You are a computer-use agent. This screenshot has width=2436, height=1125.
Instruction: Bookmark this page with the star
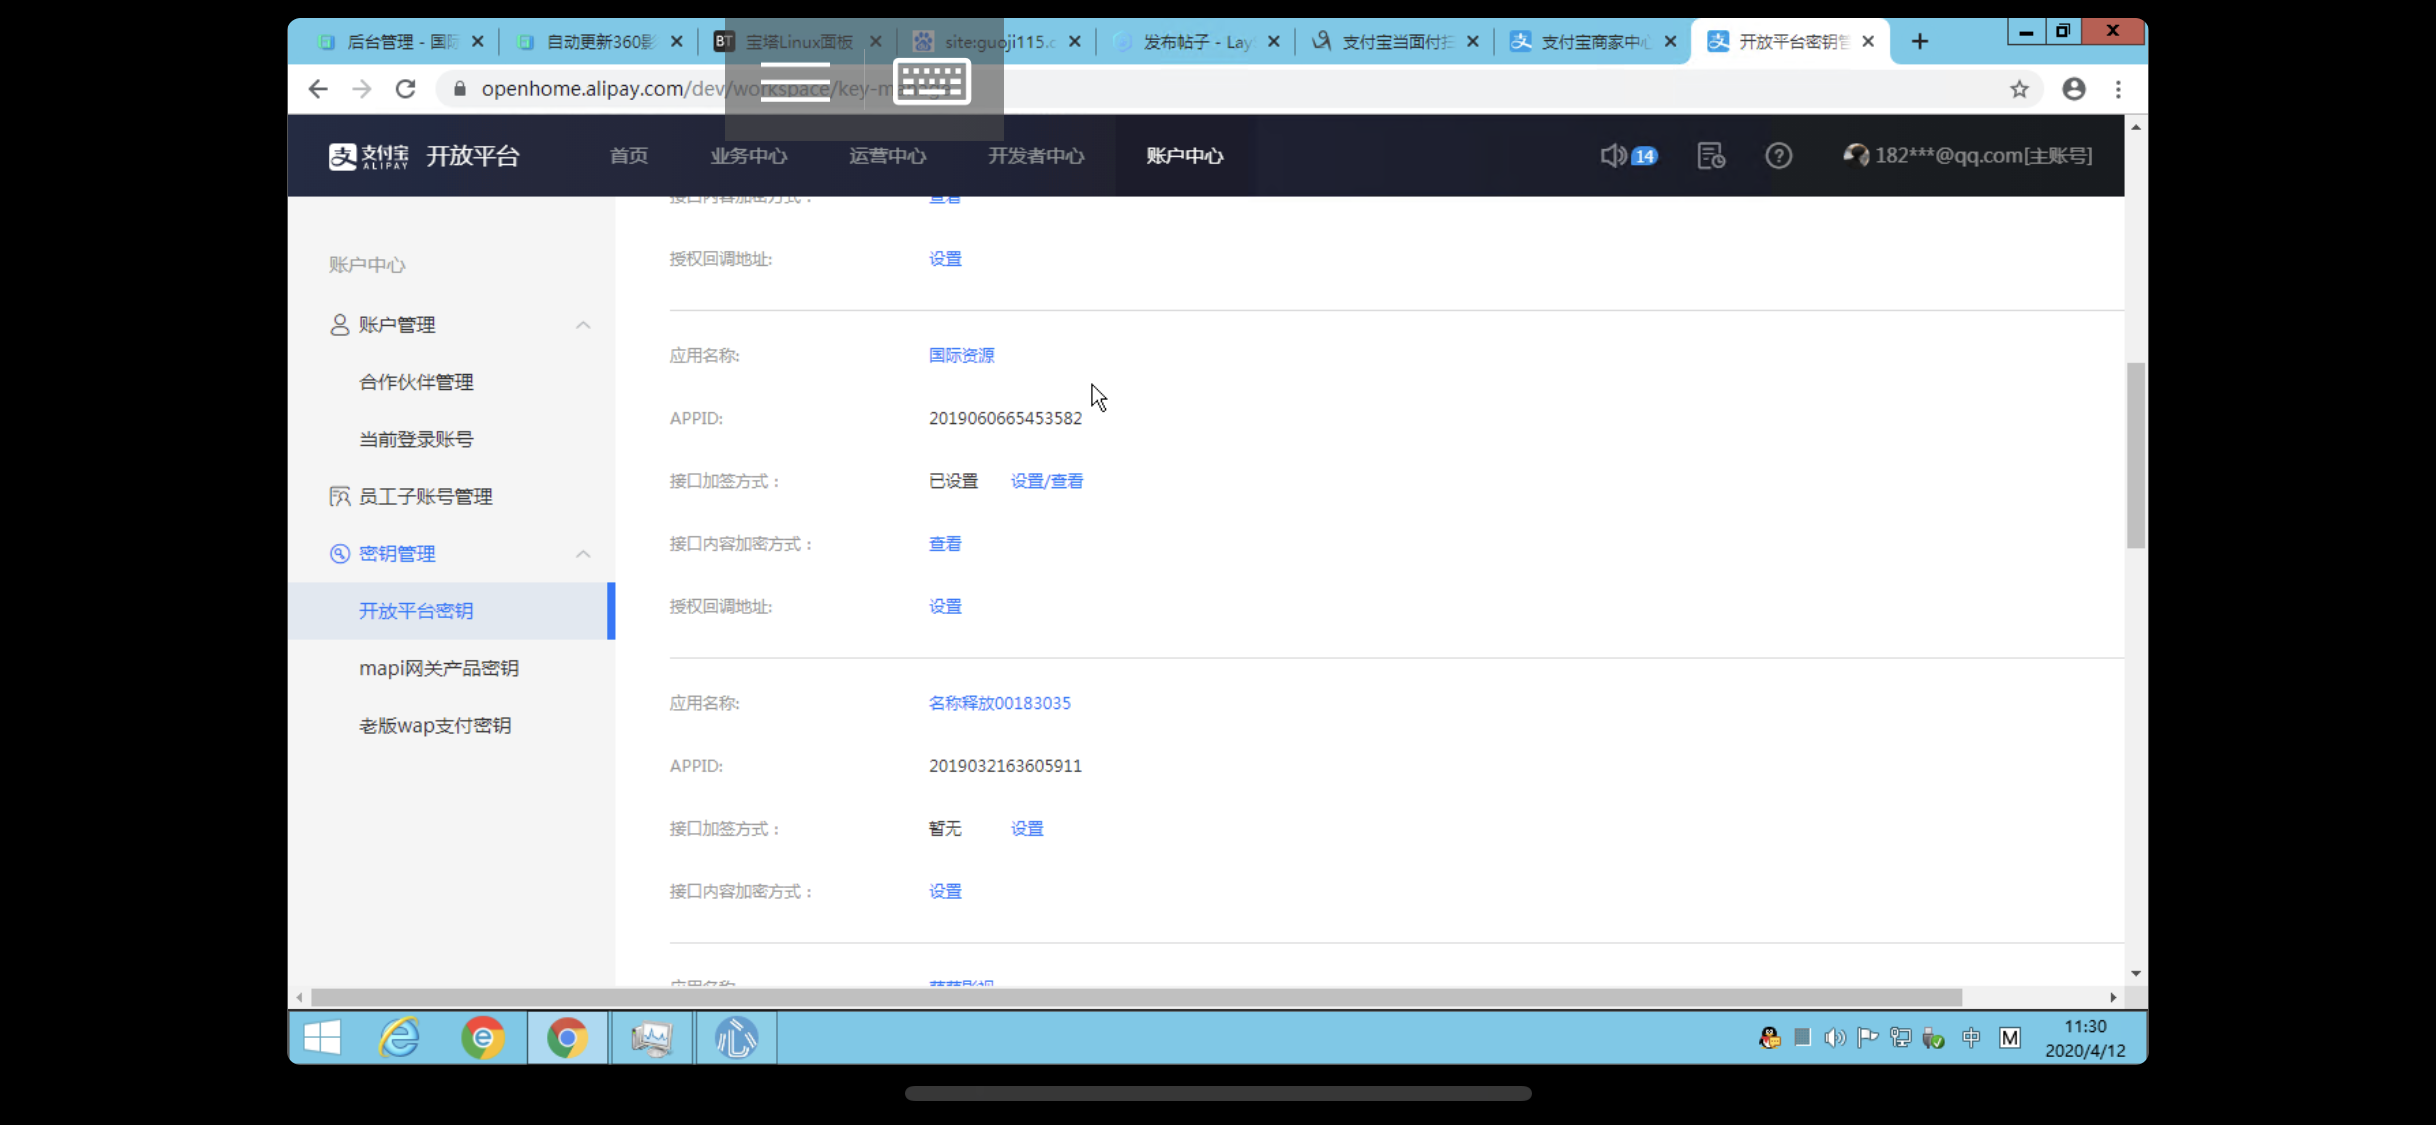[x=2019, y=89]
